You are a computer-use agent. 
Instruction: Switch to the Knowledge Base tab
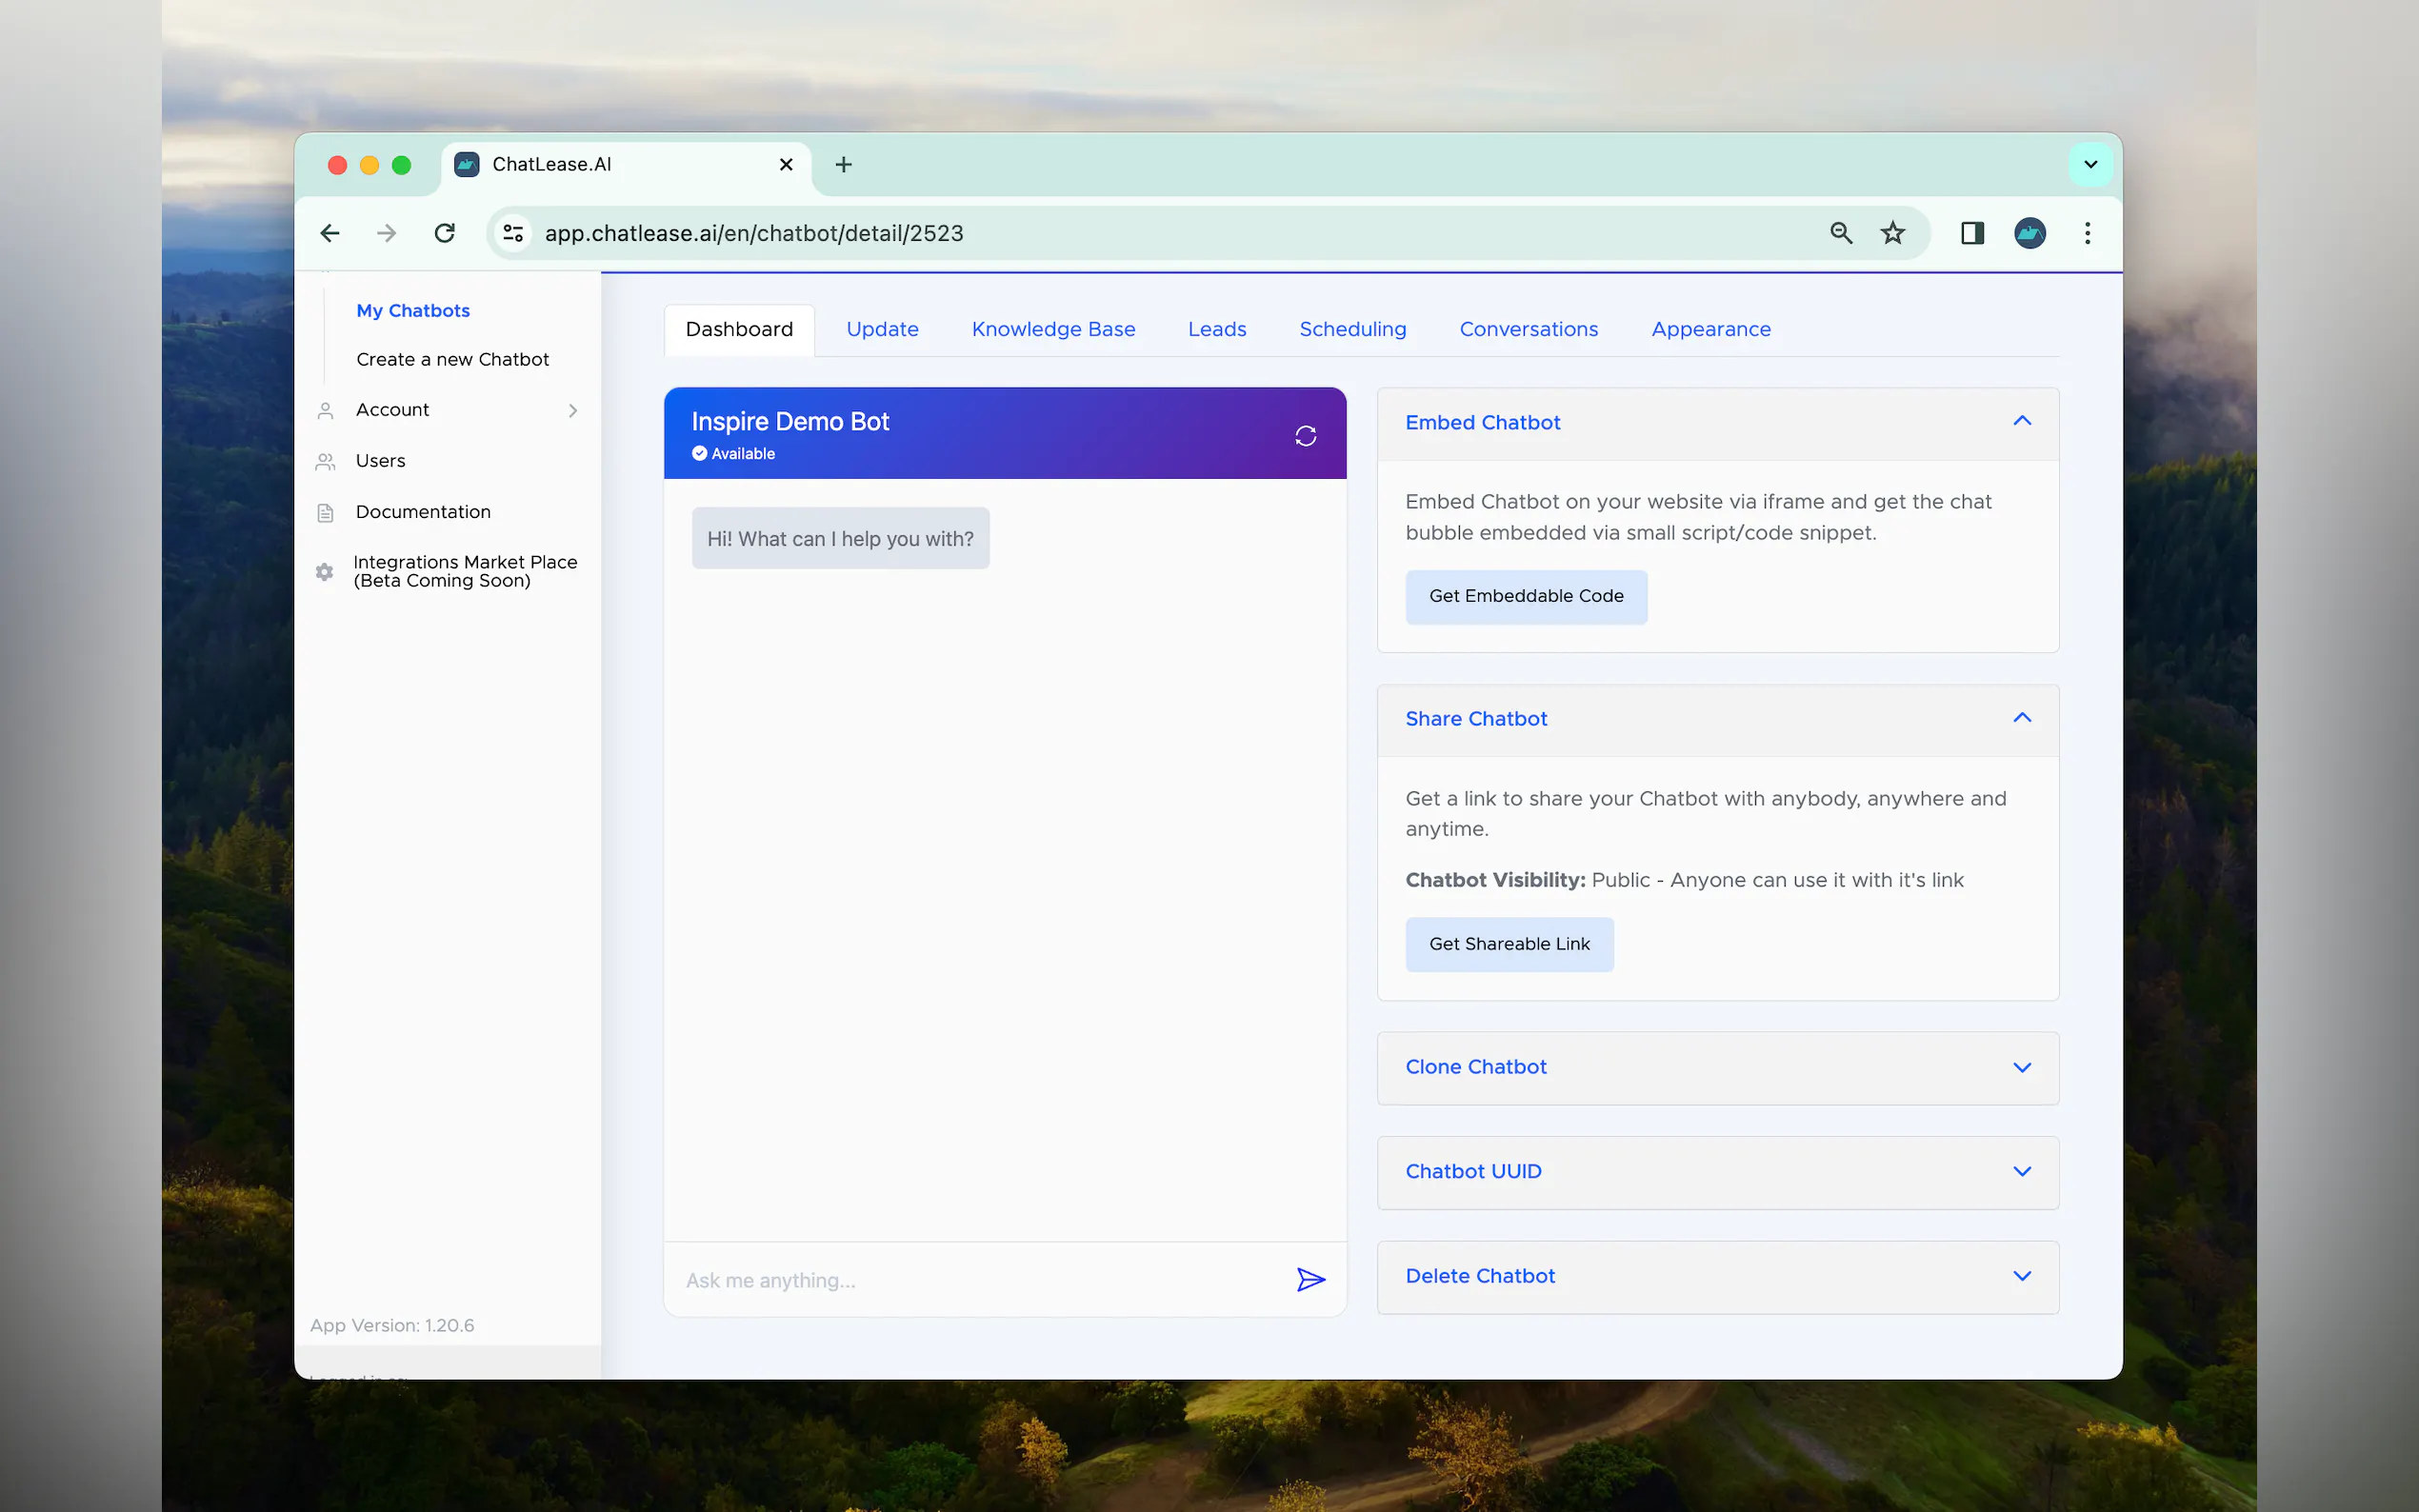1053,329
